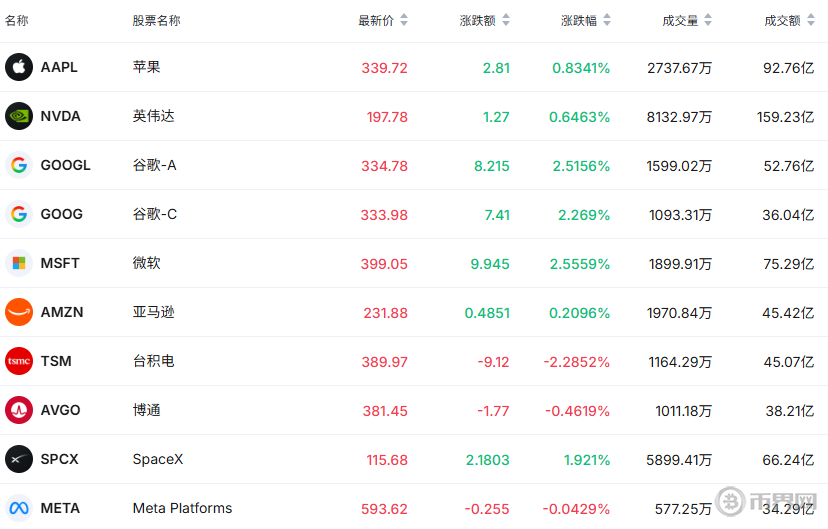Select the stock name 谷歌-A
828x529 pixels.
(155, 165)
